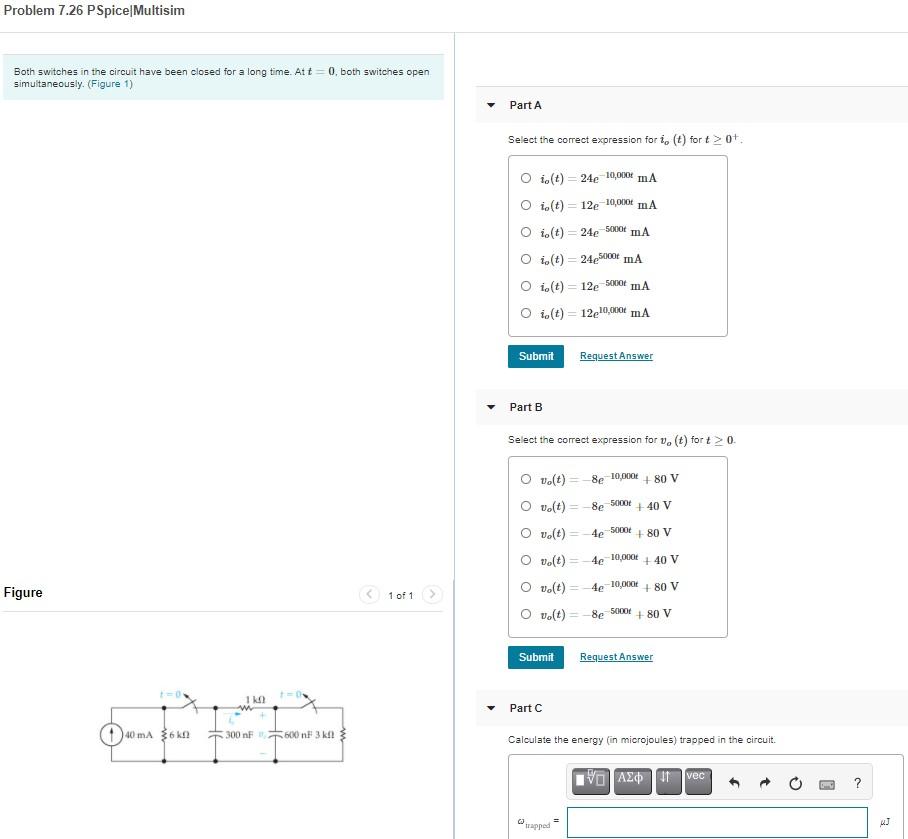908x839 pixels.
Task: Pick i_o(t) = 12e^-5000t mA option
Action: [525, 285]
